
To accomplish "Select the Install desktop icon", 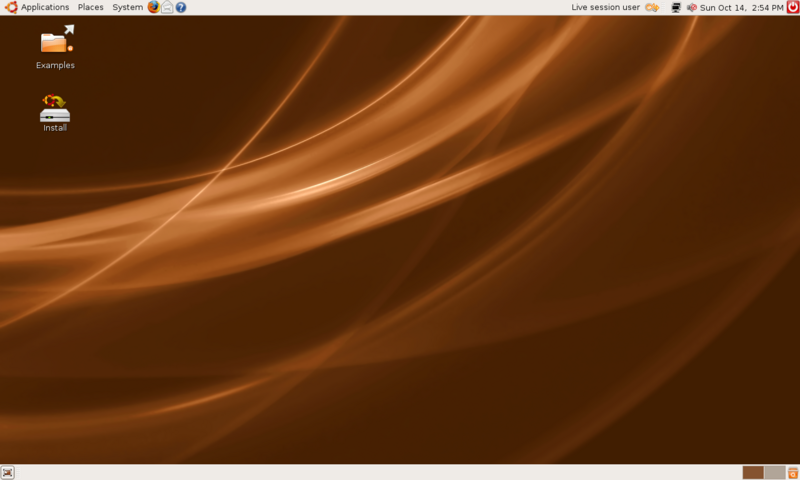I will (55, 113).
